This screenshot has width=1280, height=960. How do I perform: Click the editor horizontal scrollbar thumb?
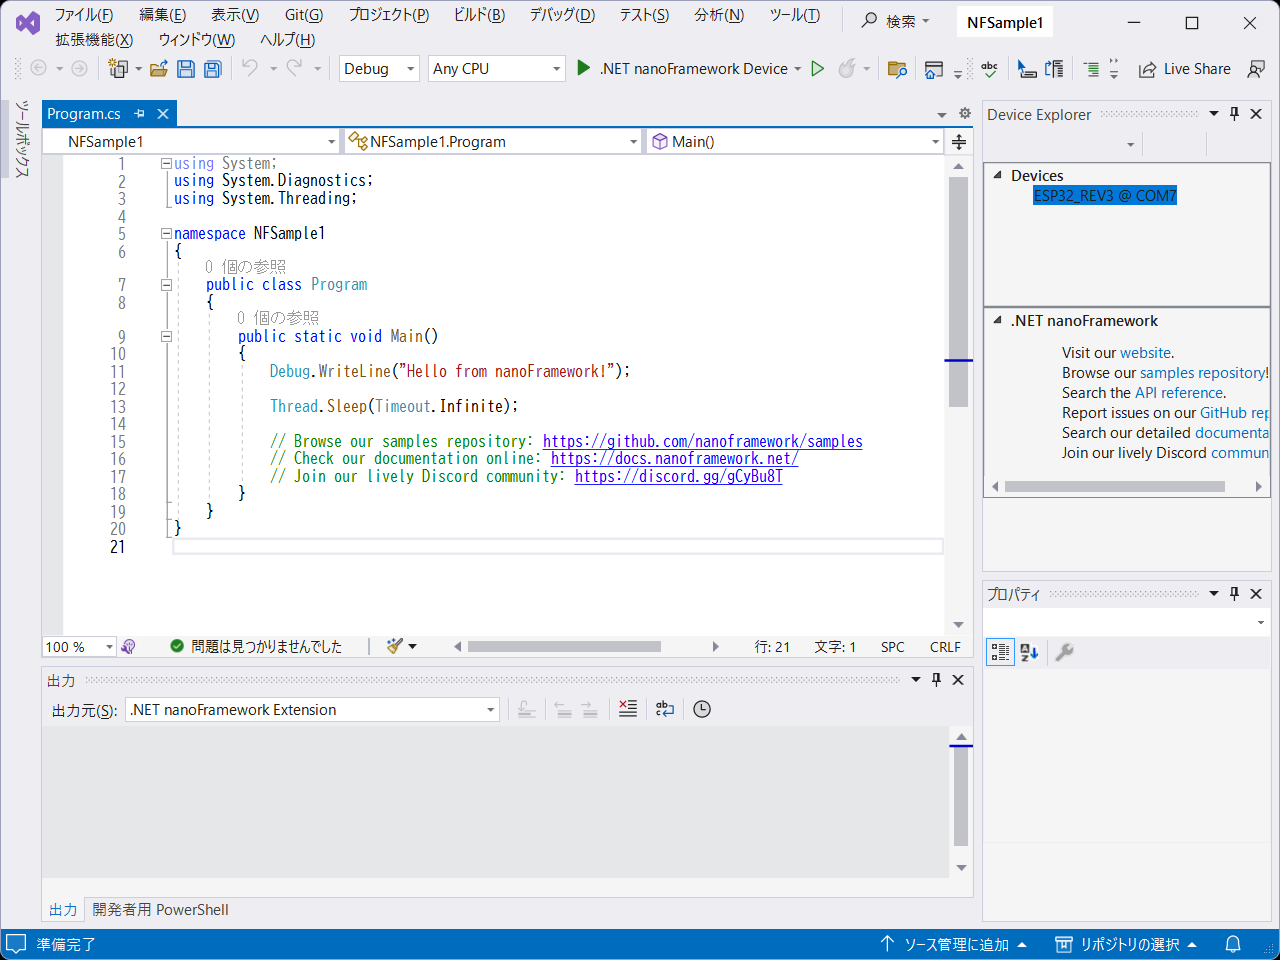pos(564,647)
